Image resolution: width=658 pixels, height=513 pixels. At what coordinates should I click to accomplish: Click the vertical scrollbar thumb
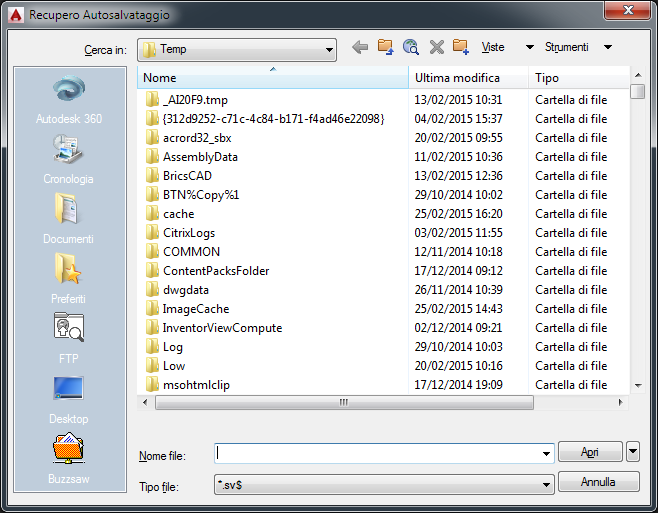[638, 91]
